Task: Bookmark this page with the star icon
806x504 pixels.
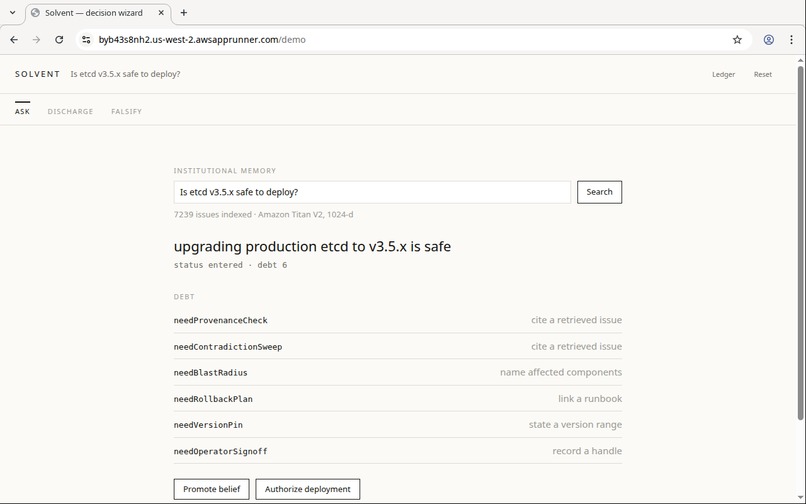Action: 737,40
